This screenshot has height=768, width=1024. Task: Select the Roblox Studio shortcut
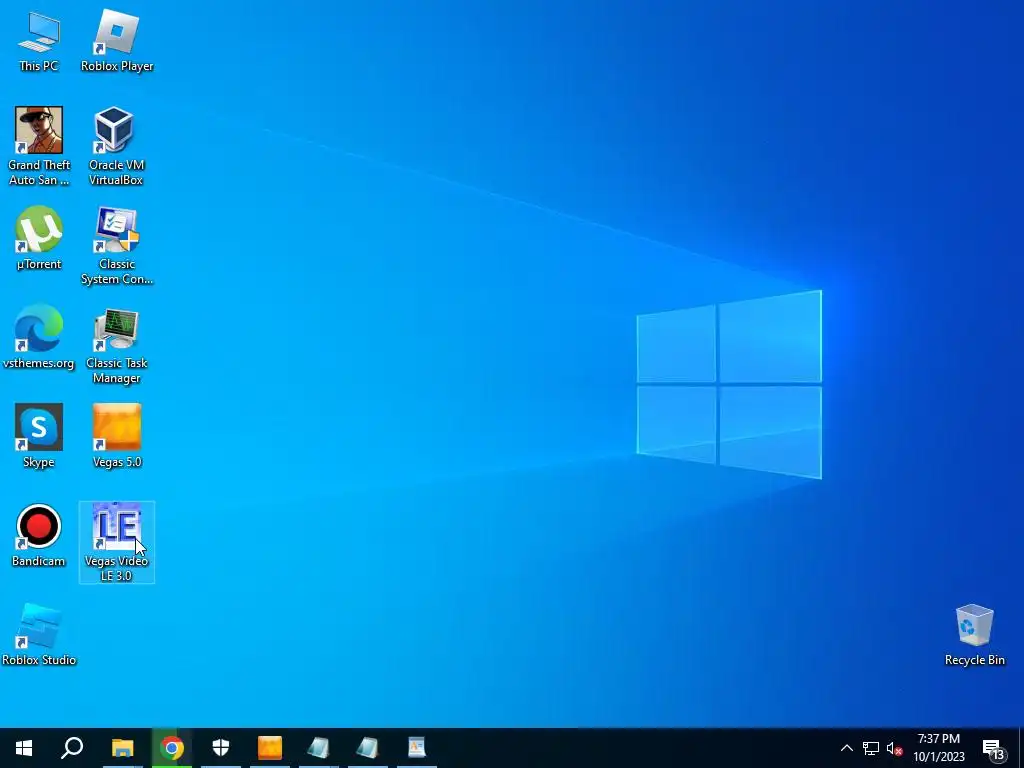click(x=39, y=635)
